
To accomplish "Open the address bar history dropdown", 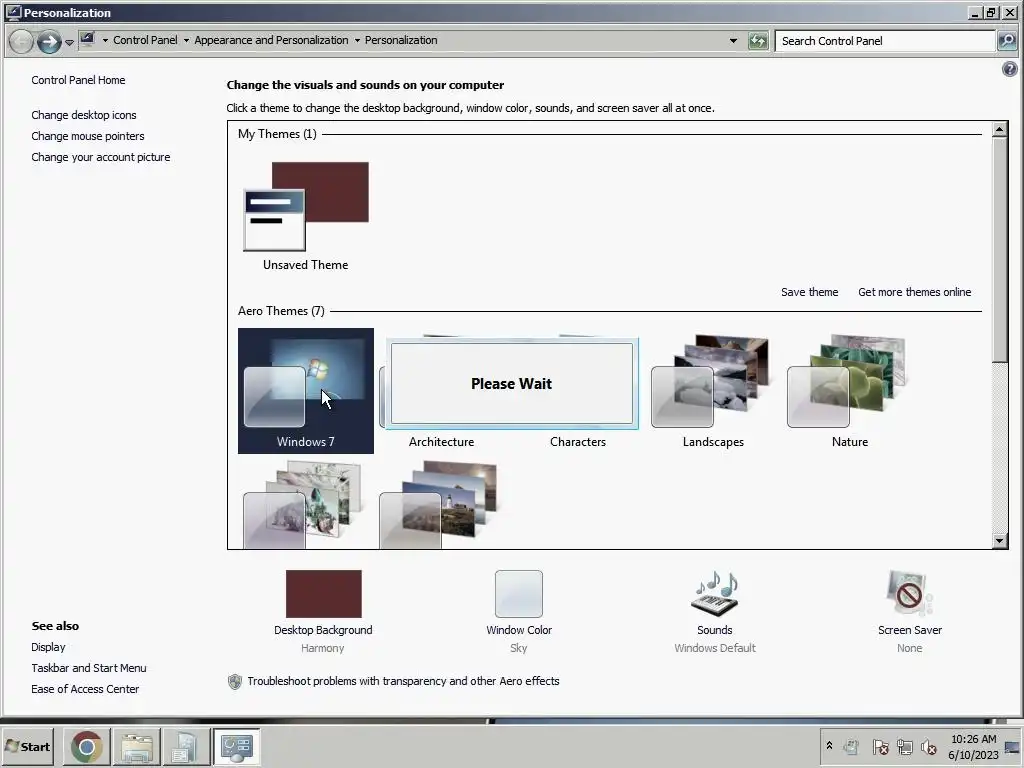I will (733, 40).
